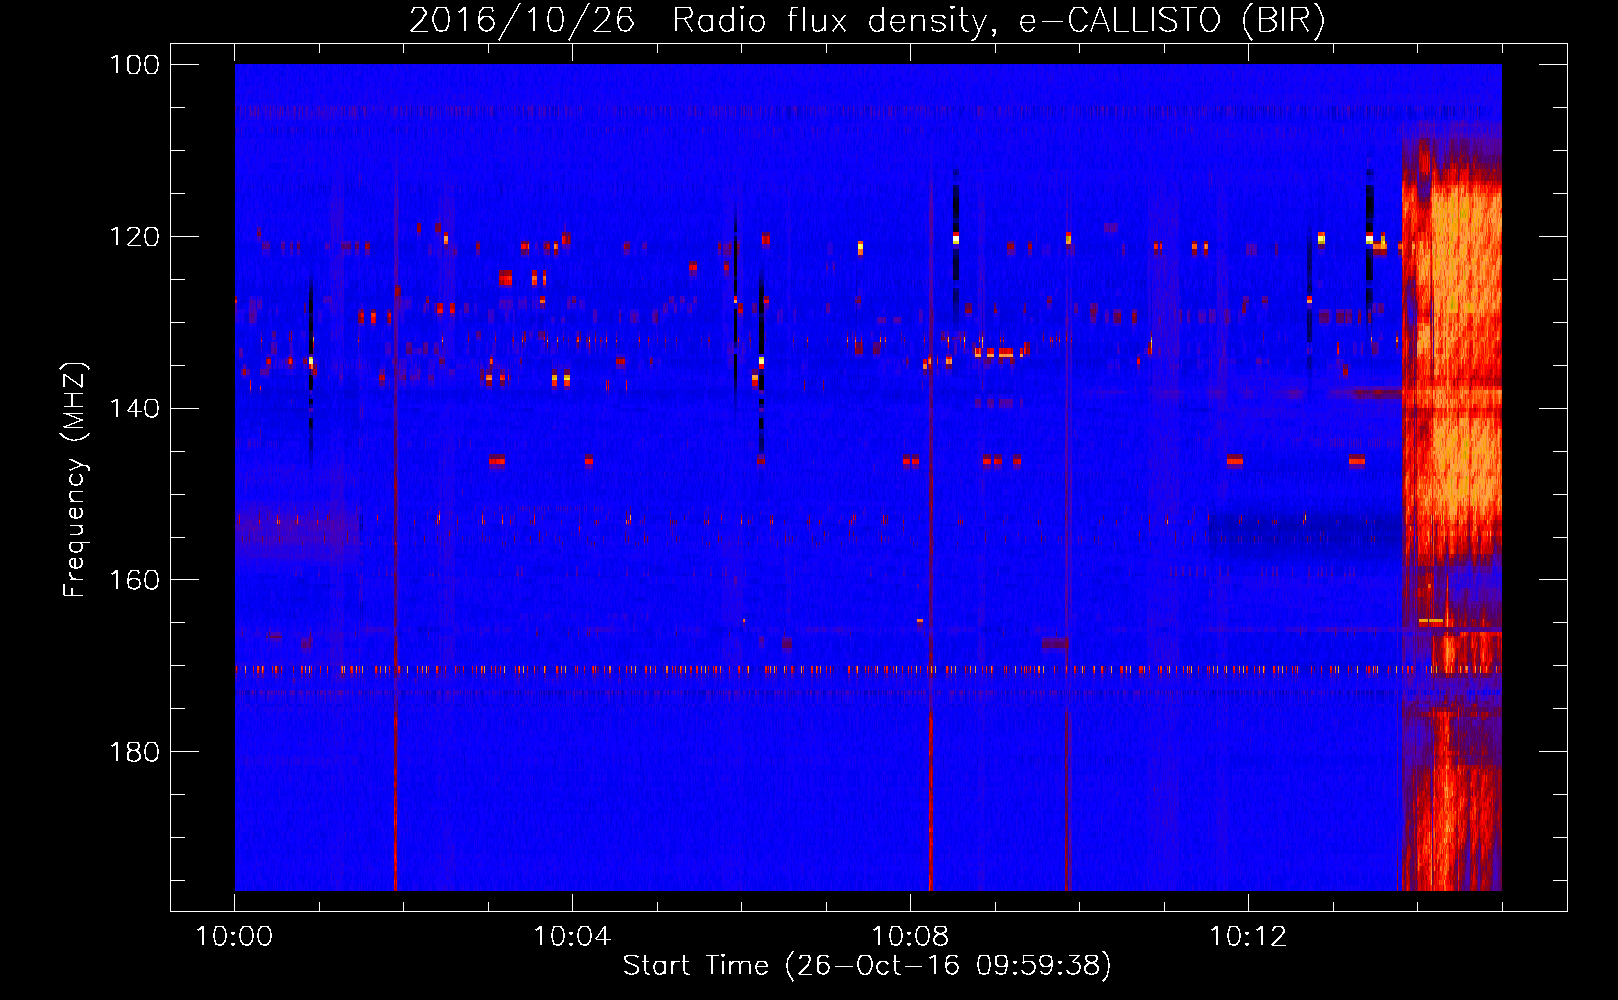Viewport: 1618px width, 1000px height.
Task: Click the plot title '2016/10/26 Radio flux density'
Action: pyautogui.click(x=867, y=21)
